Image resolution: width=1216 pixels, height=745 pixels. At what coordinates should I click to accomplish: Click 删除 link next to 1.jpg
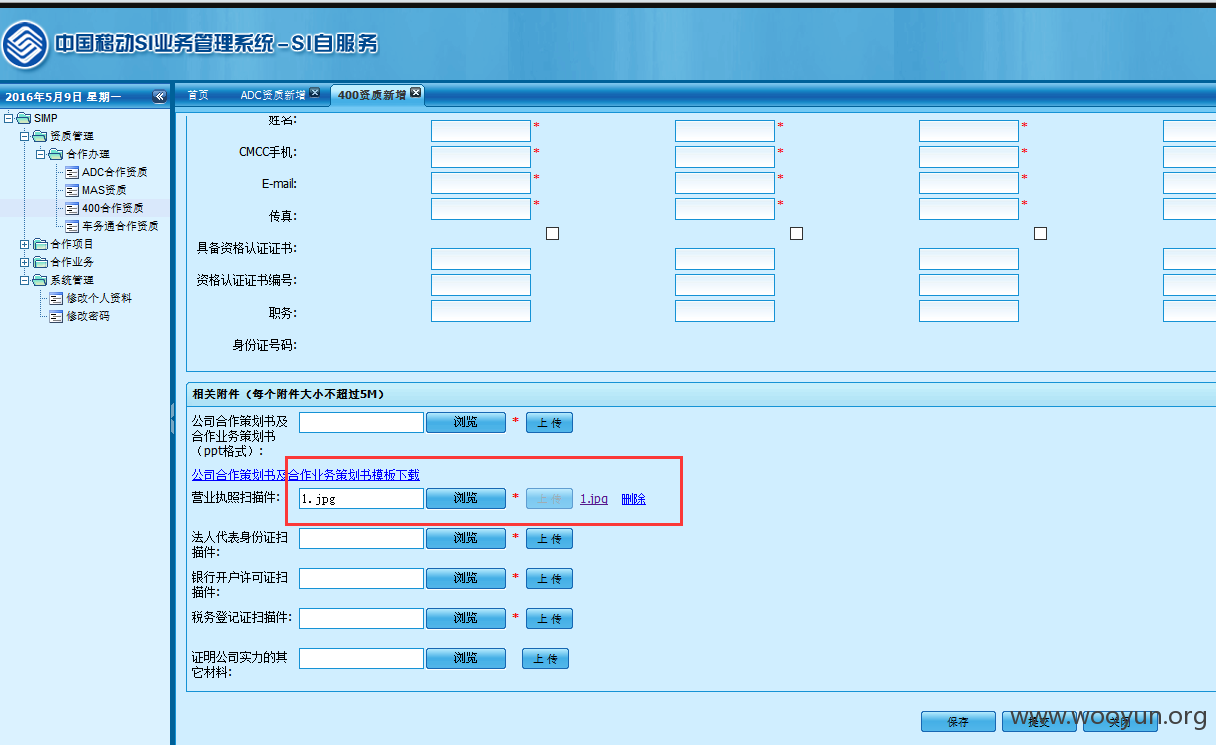click(633, 498)
